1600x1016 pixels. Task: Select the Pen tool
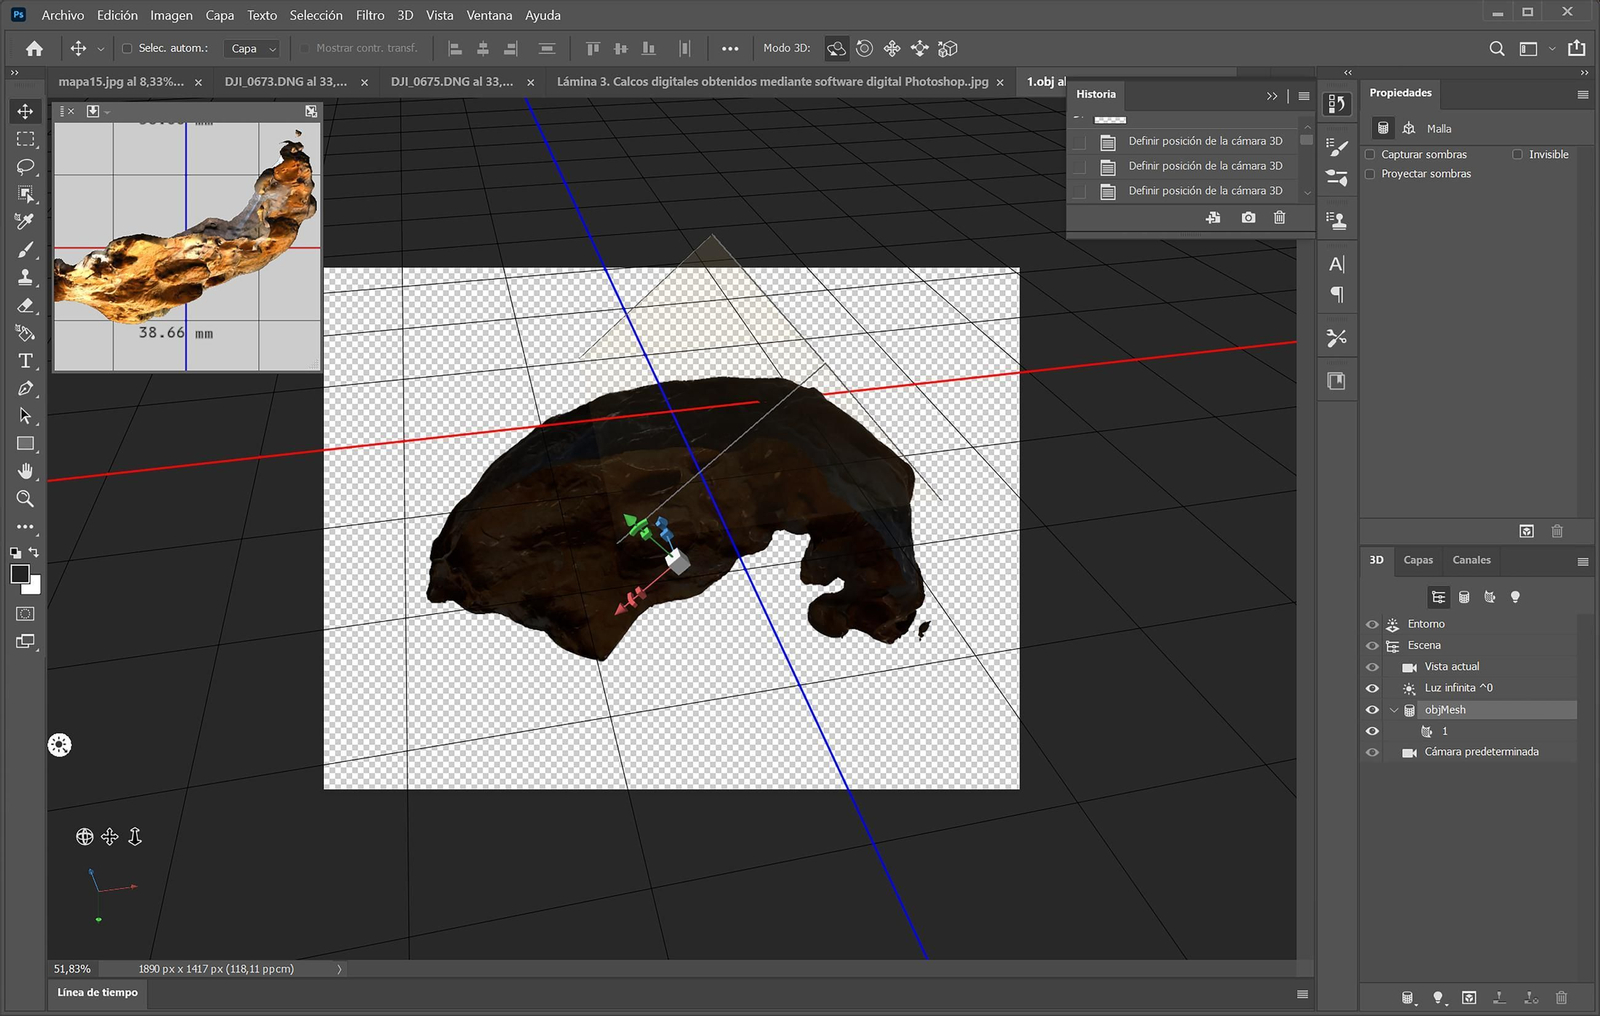(x=26, y=388)
